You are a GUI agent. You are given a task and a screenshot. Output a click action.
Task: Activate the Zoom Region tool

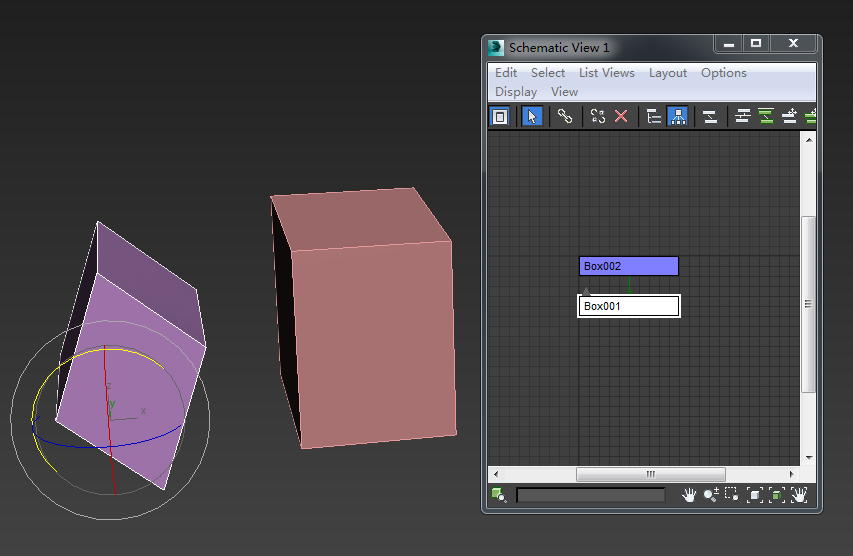pyautogui.click(x=732, y=495)
